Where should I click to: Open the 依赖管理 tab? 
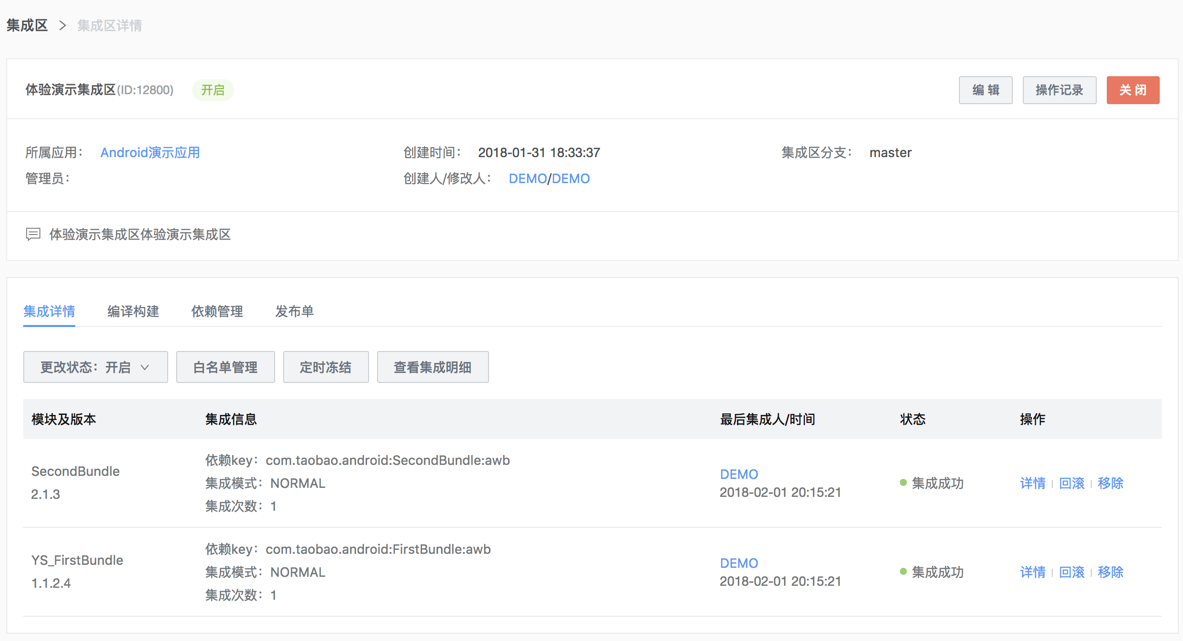[x=217, y=311]
